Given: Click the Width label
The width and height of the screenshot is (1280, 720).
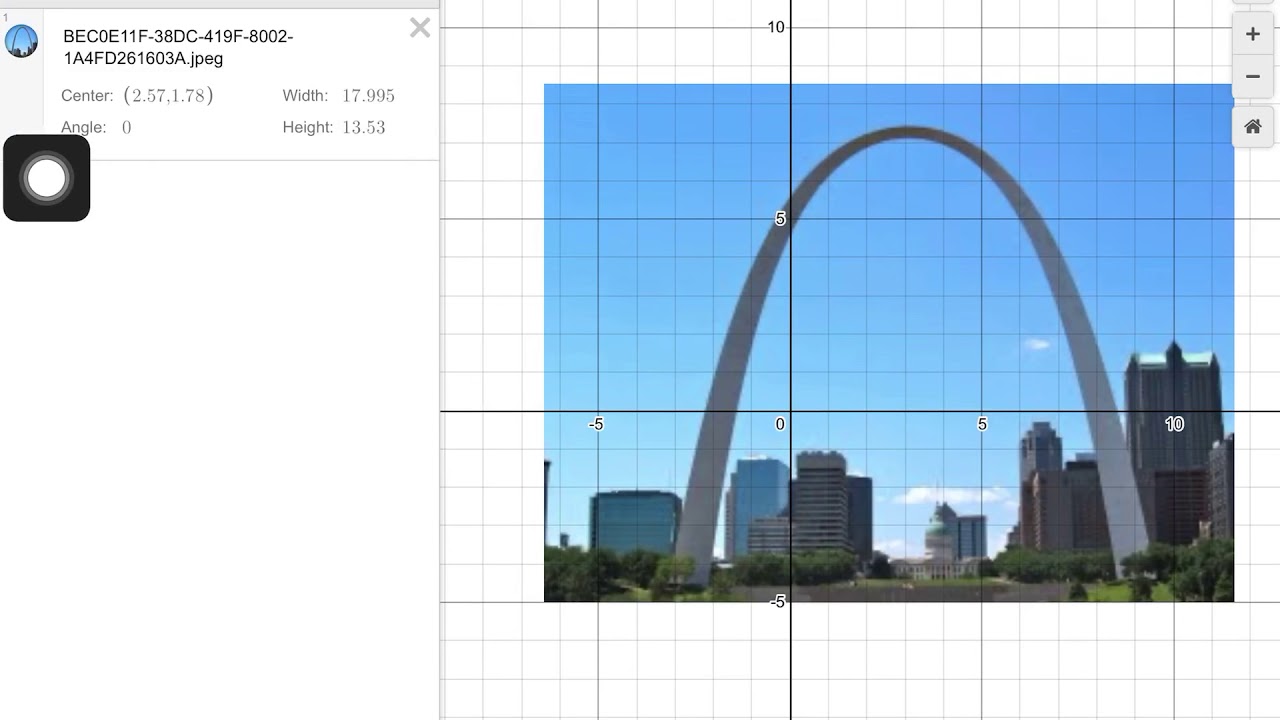Looking at the screenshot, I should [305, 96].
